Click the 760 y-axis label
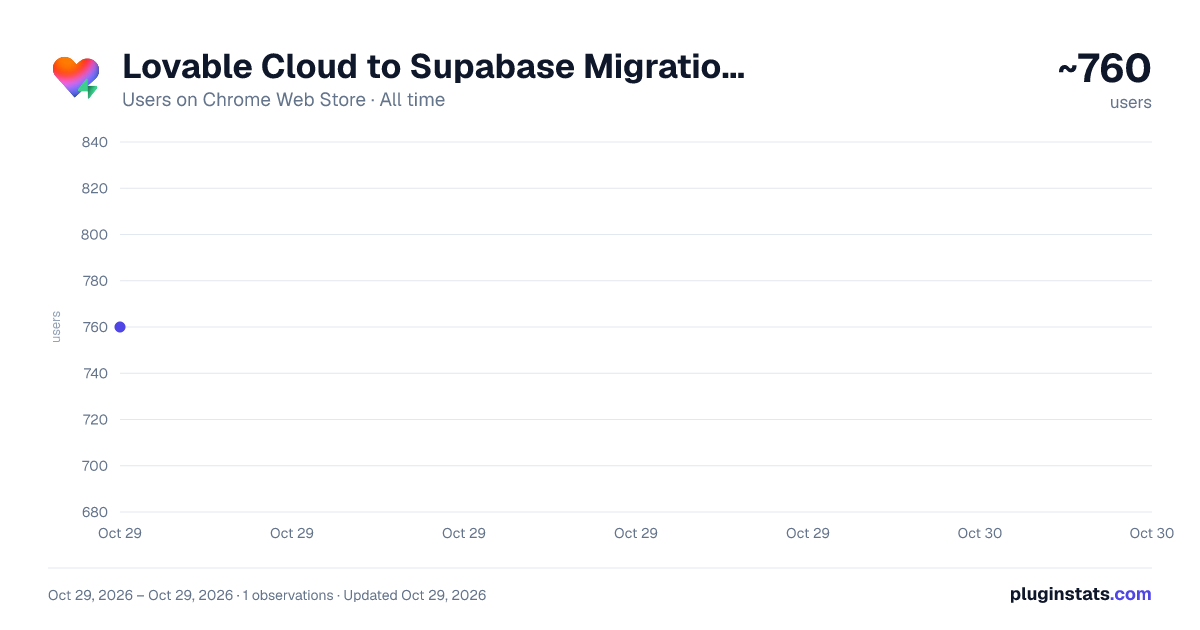 (95, 327)
